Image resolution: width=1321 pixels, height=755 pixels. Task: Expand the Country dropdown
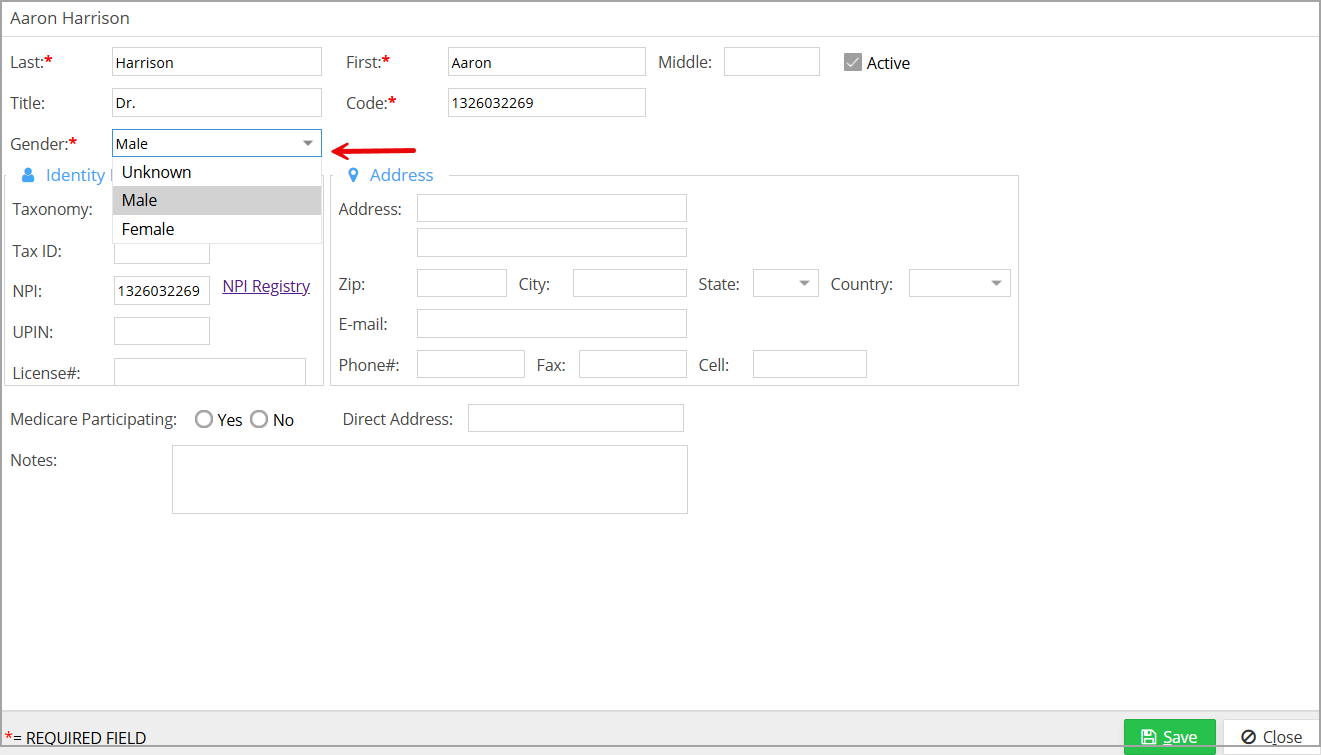960,284
